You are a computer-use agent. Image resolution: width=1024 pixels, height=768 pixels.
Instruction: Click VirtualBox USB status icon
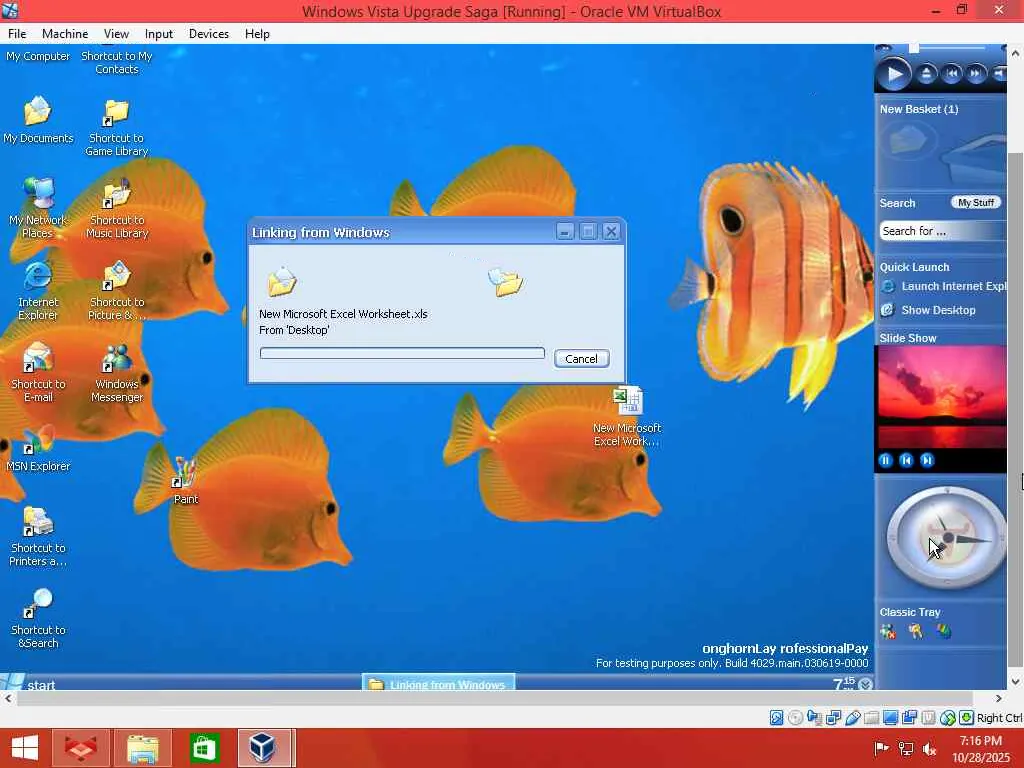coord(852,718)
